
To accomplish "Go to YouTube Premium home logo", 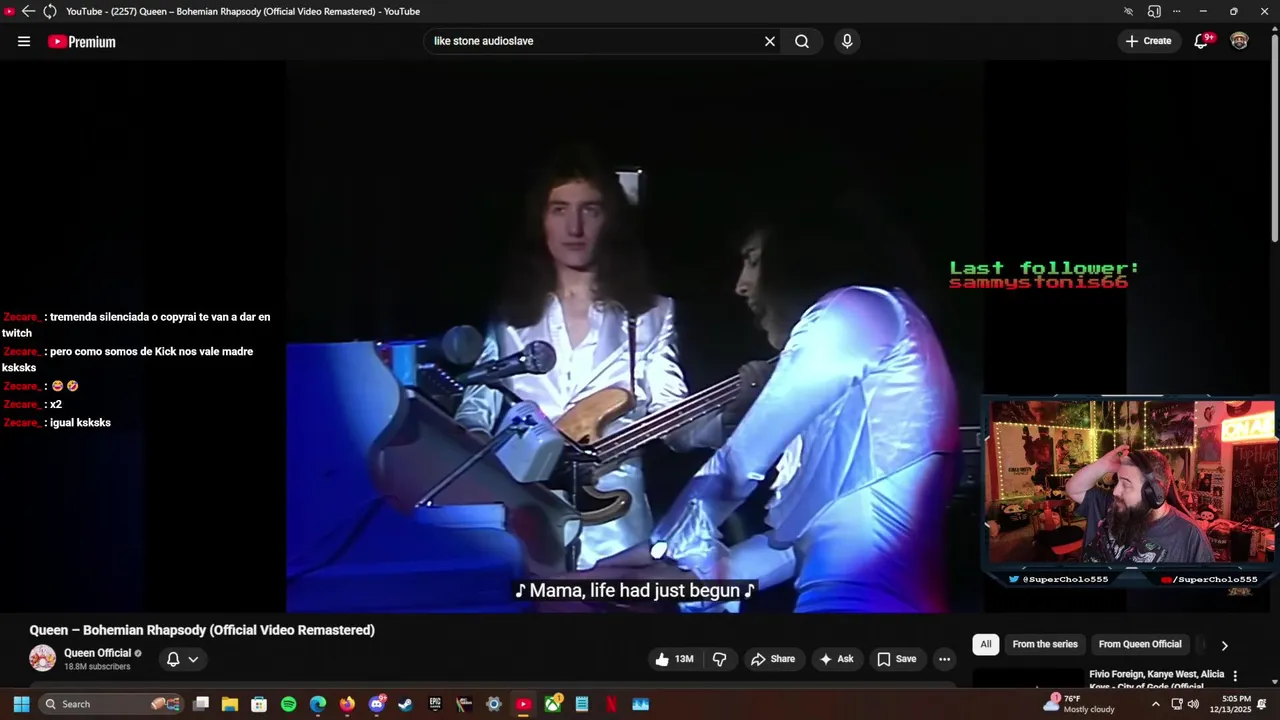I will coord(82,41).
